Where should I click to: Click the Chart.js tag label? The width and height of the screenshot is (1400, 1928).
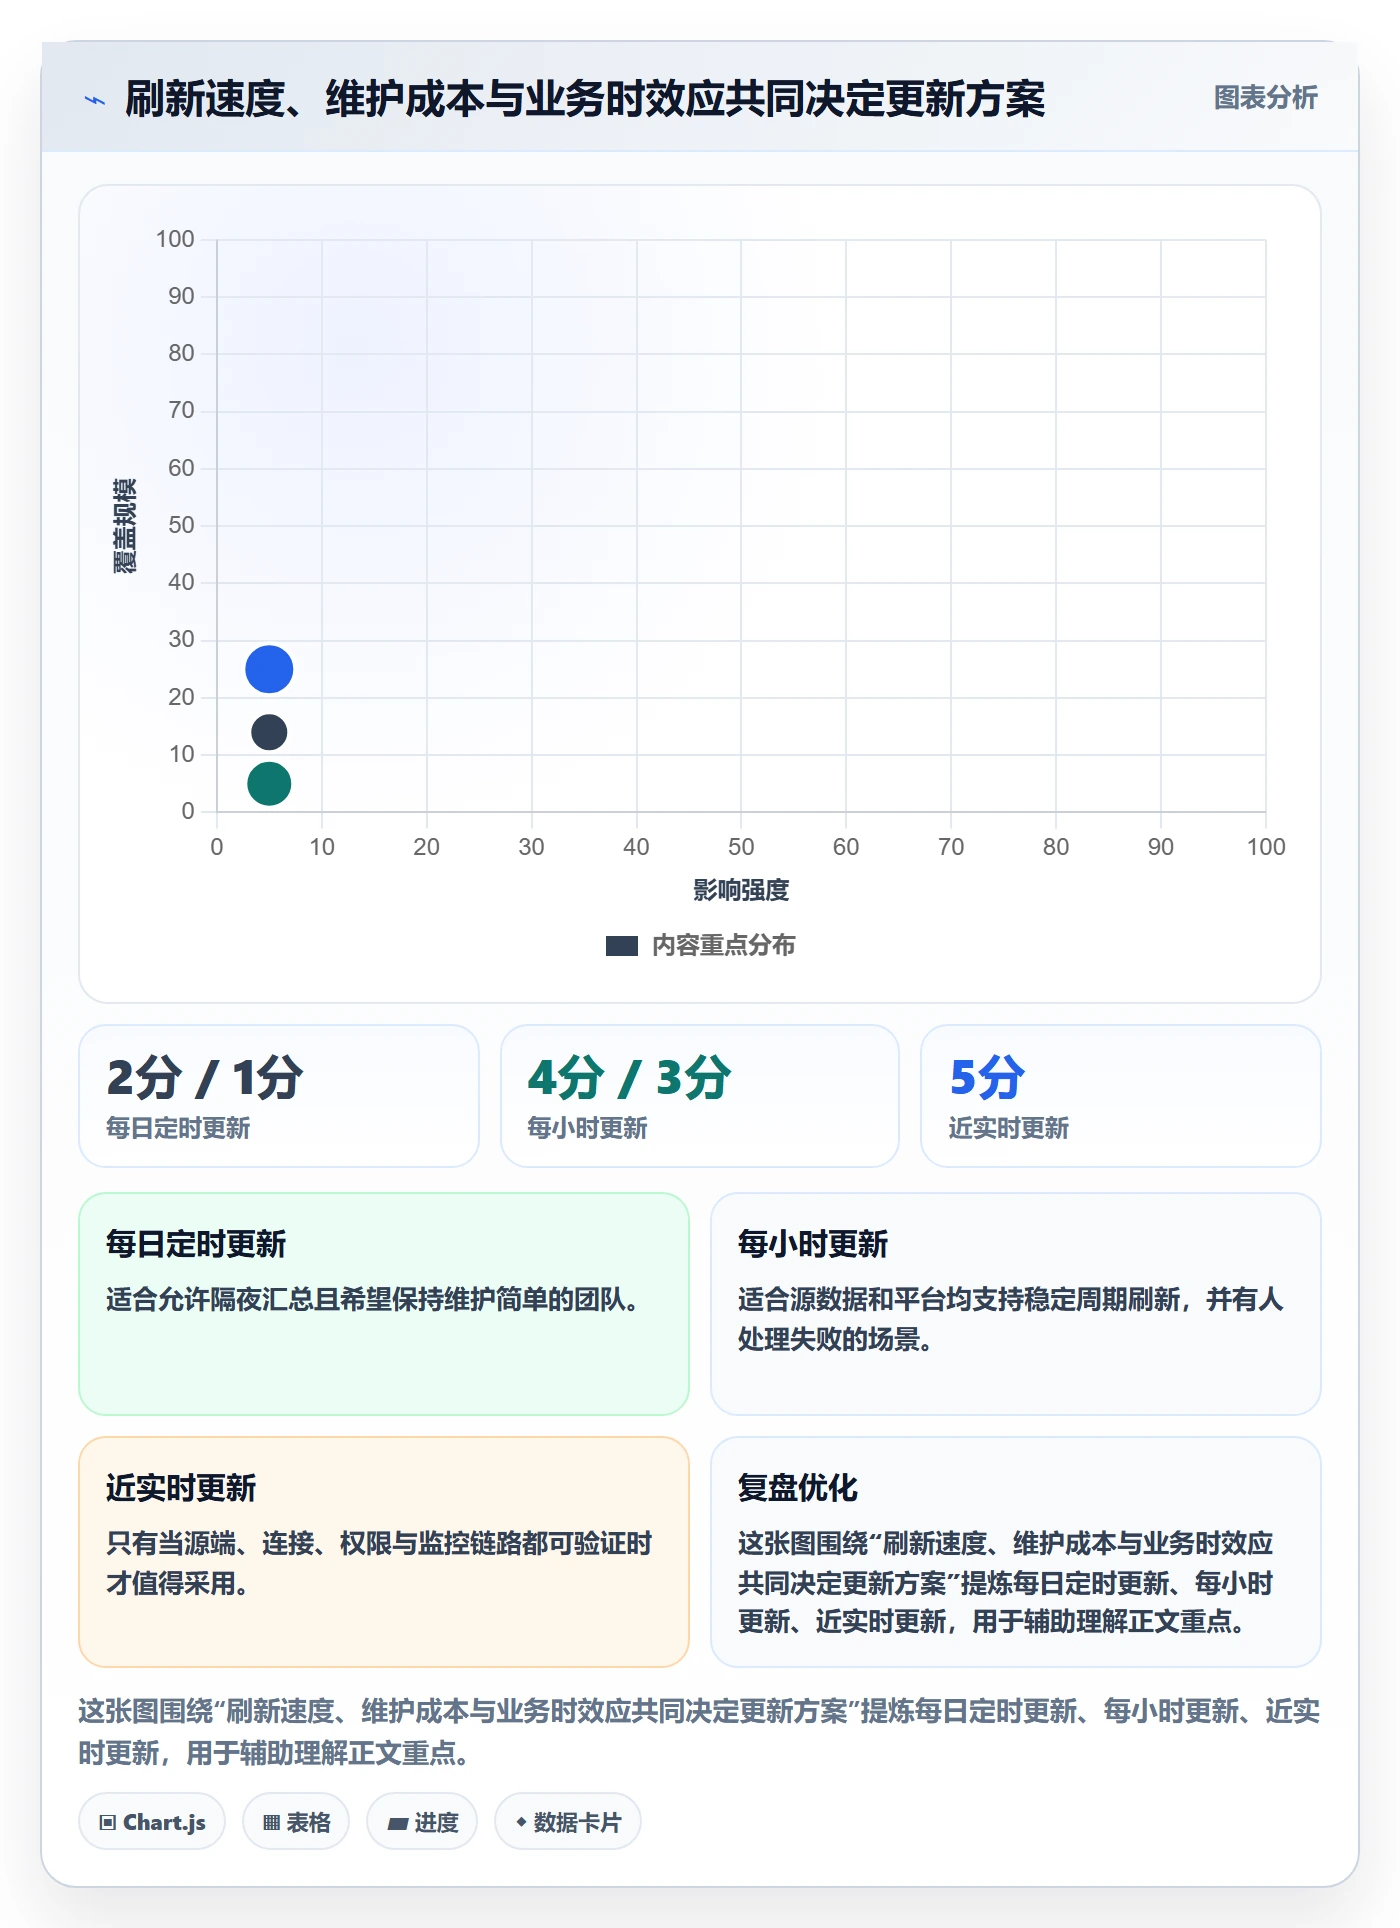click(x=164, y=1822)
